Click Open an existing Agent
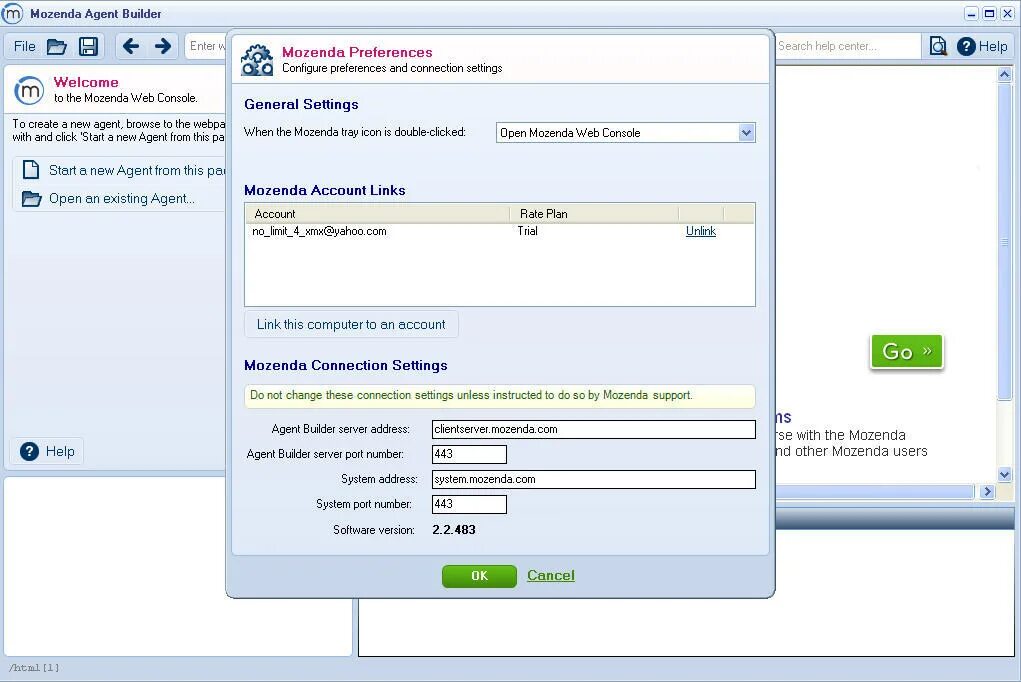This screenshot has height=682, width=1021. click(122, 199)
